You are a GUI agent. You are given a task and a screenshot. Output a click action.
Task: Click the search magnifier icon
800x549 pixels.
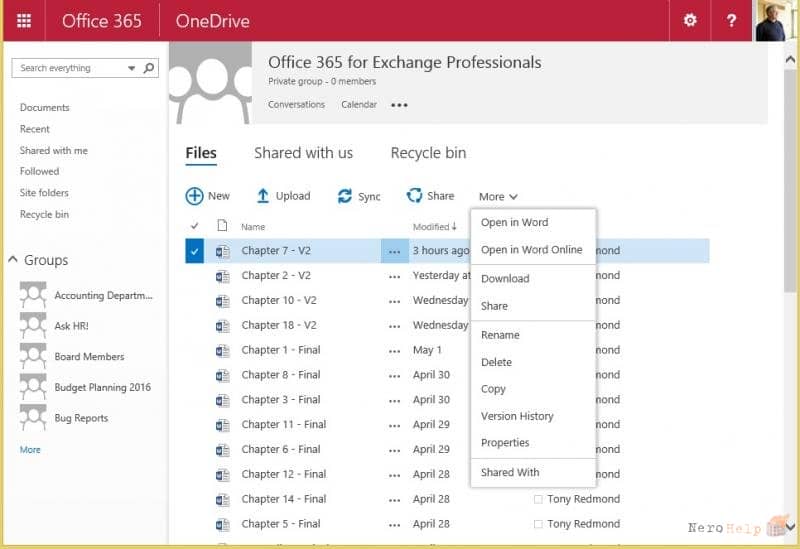pyautogui.click(x=149, y=68)
